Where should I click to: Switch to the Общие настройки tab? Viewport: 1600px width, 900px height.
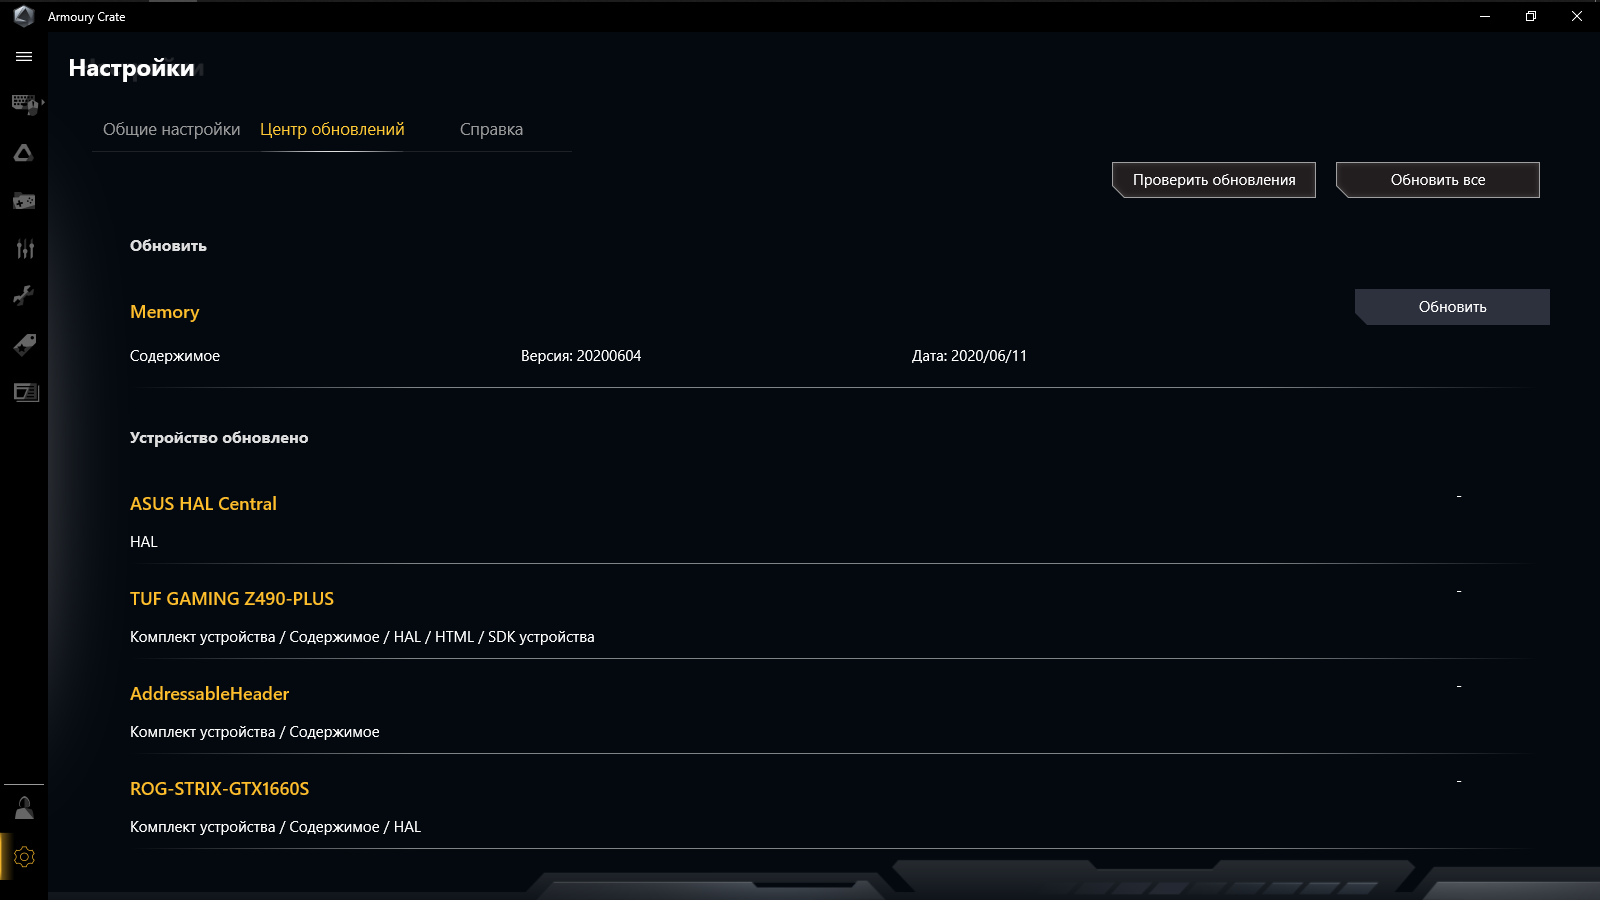pyautogui.click(x=172, y=129)
